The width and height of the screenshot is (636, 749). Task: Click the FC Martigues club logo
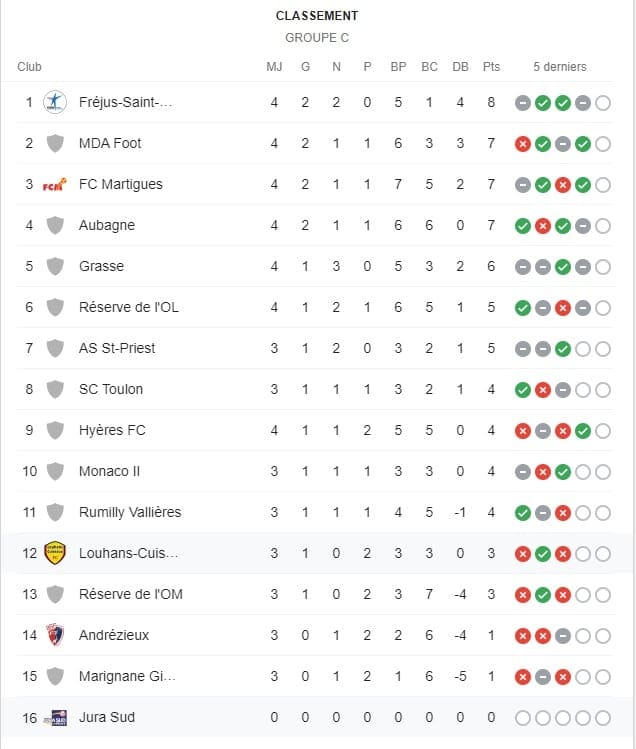click(54, 184)
